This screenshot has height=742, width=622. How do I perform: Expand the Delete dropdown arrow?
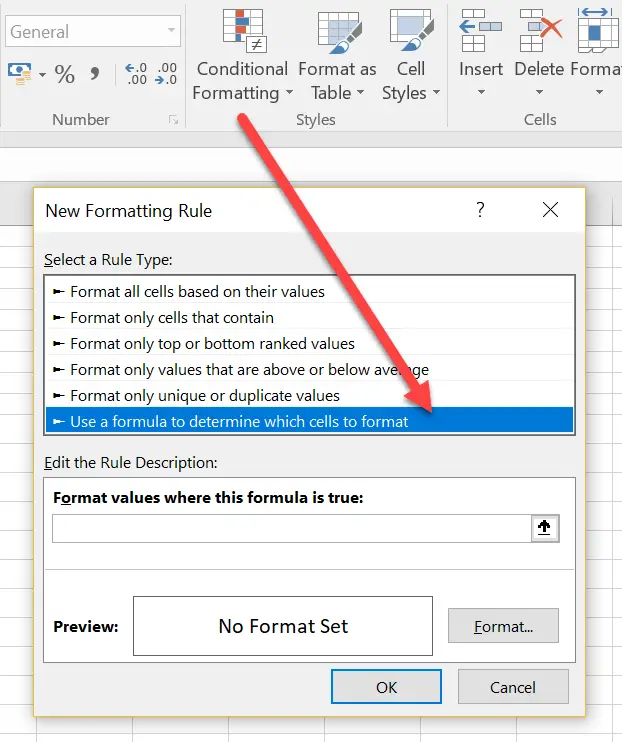539,92
